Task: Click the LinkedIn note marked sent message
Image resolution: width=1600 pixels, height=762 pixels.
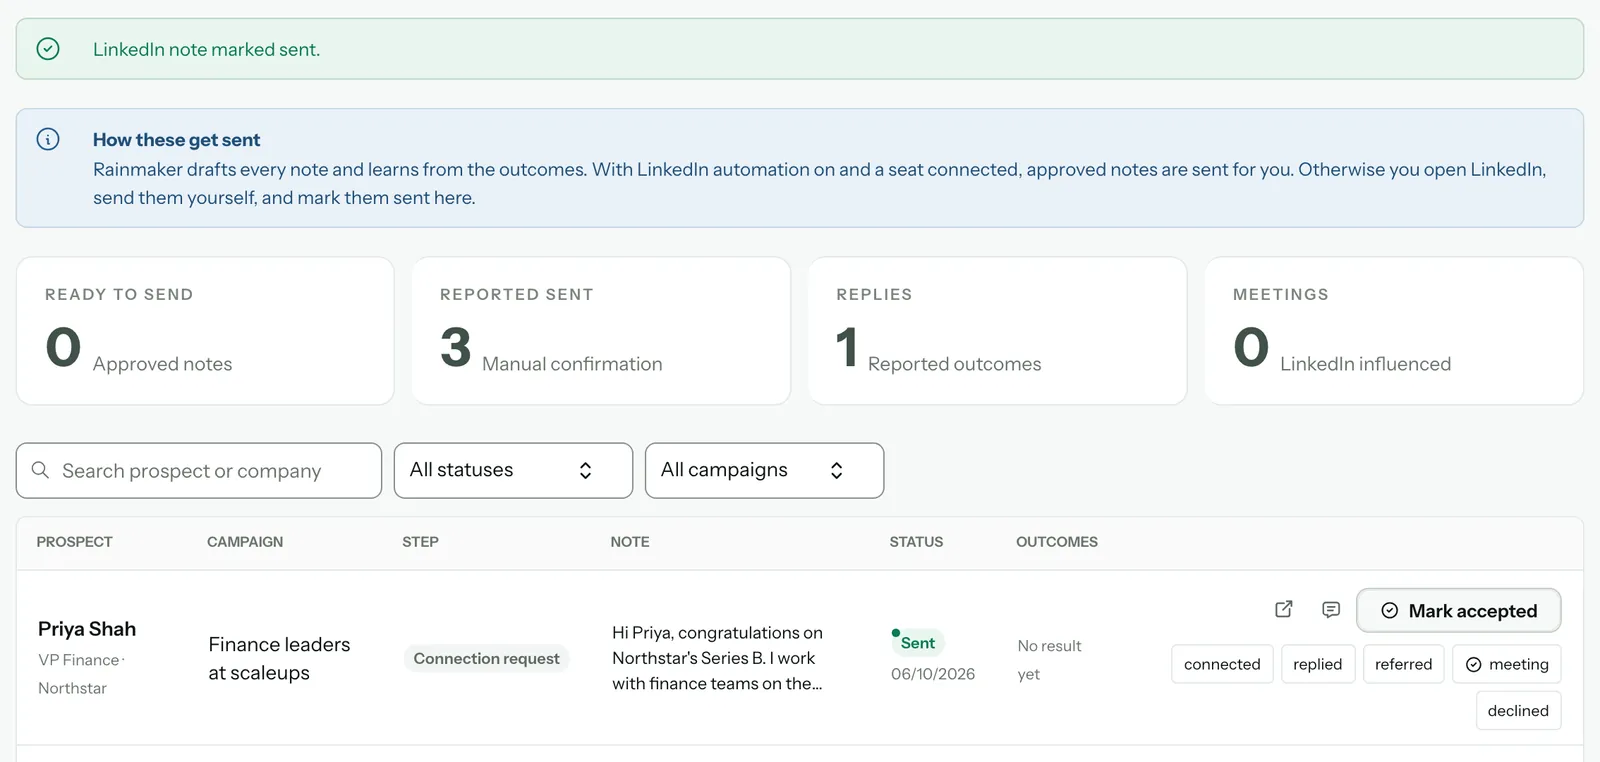Action: (206, 49)
